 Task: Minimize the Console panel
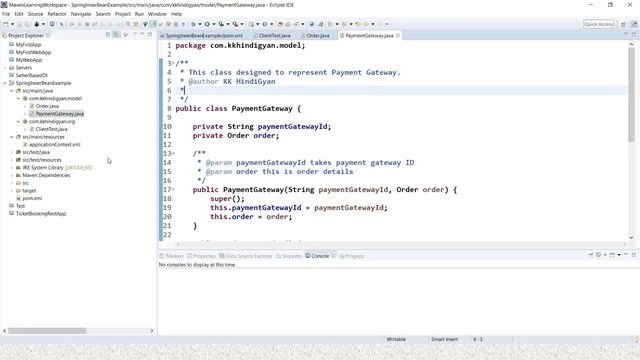(626, 255)
